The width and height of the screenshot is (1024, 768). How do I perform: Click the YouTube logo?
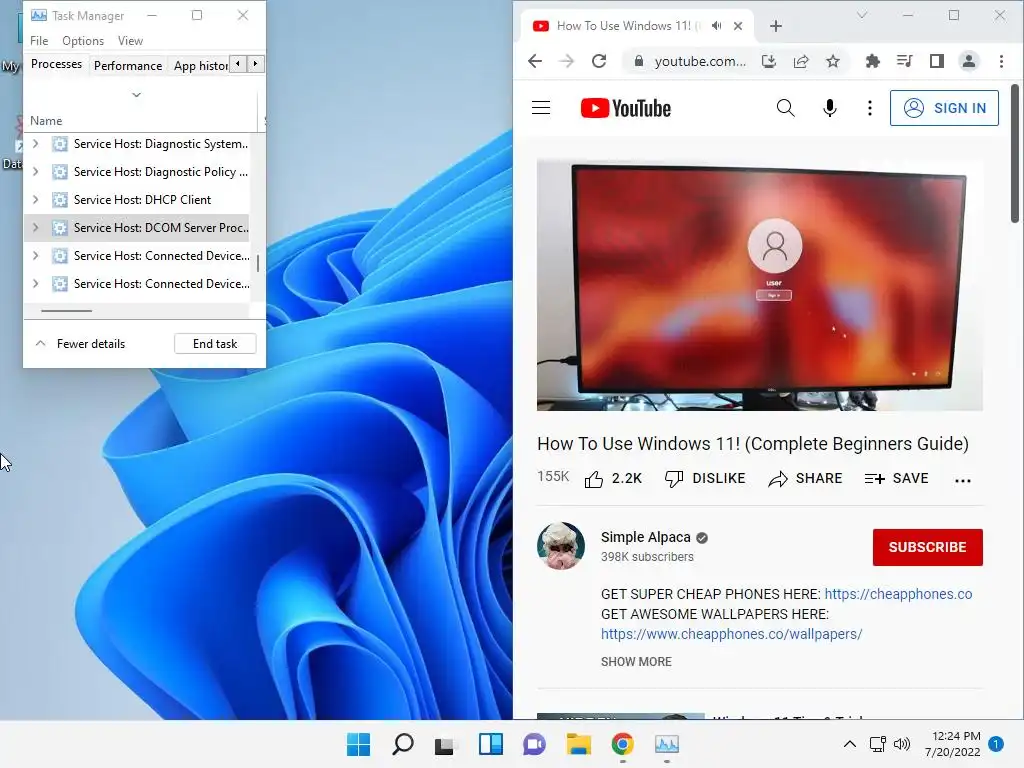626,108
